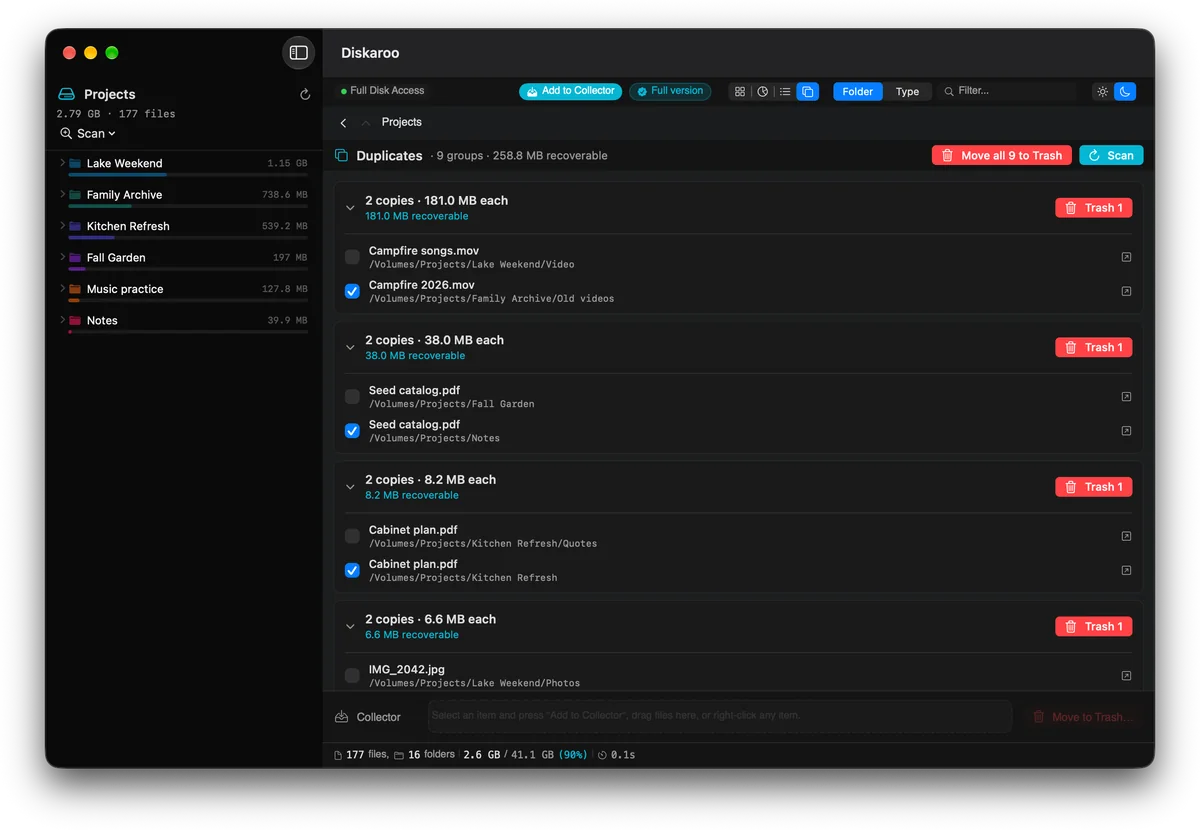Screen dimensions: 1200x830
Task: Go back with the left arrow
Action: coord(343,123)
